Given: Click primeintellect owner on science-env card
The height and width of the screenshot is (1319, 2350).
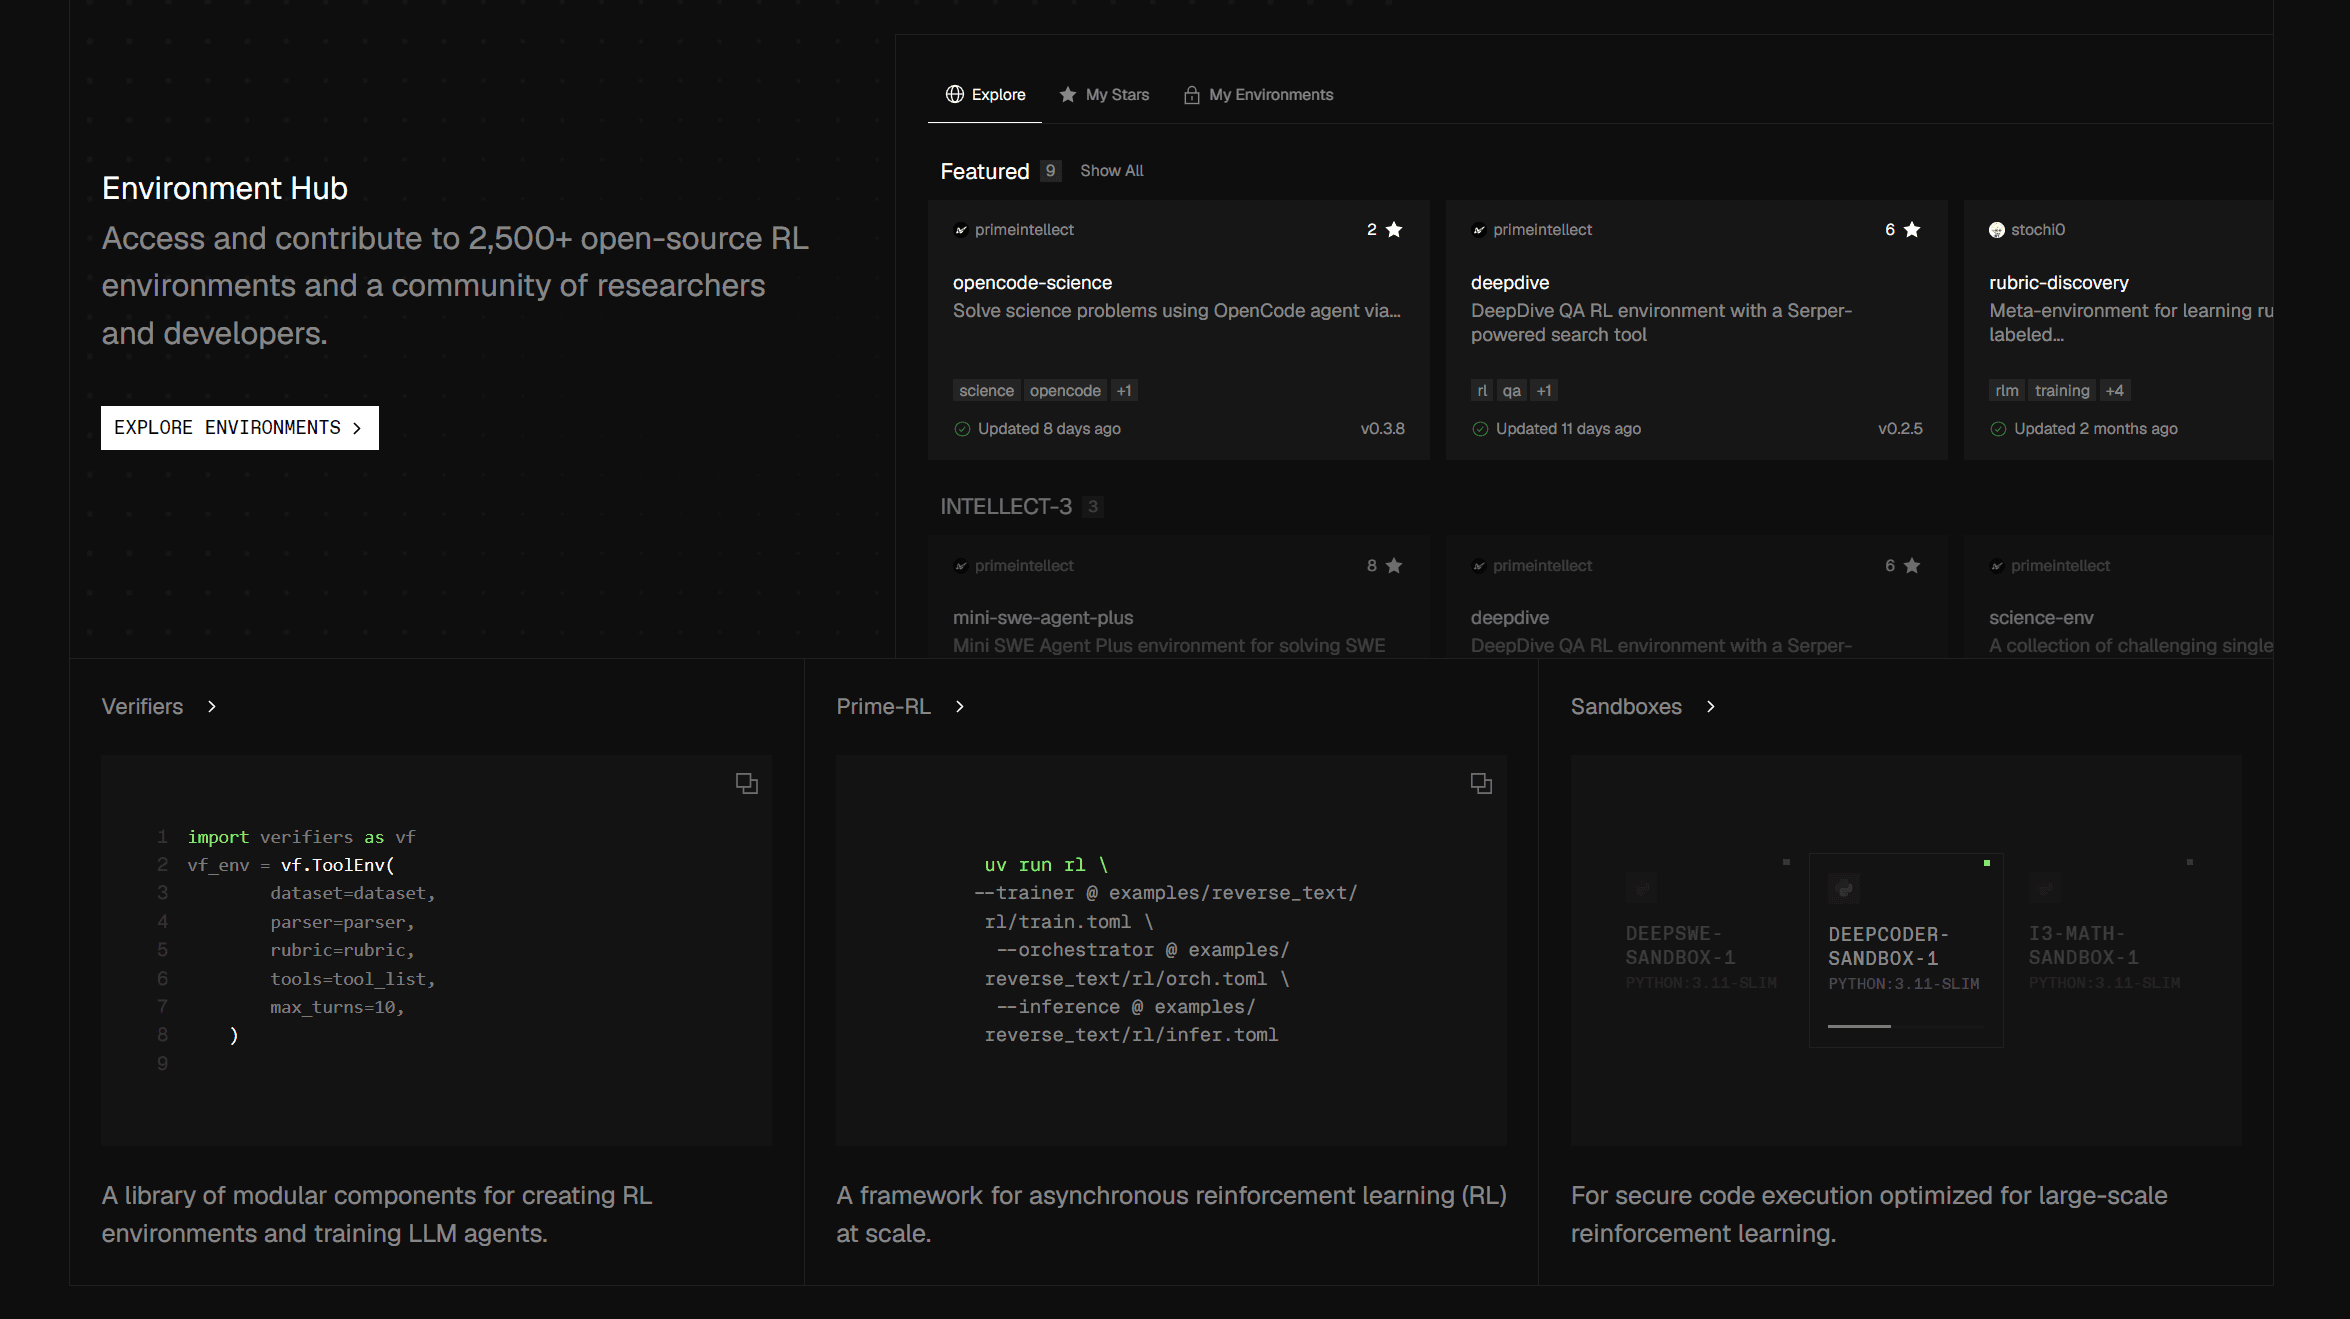Looking at the screenshot, I should [x=2060, y=566].
